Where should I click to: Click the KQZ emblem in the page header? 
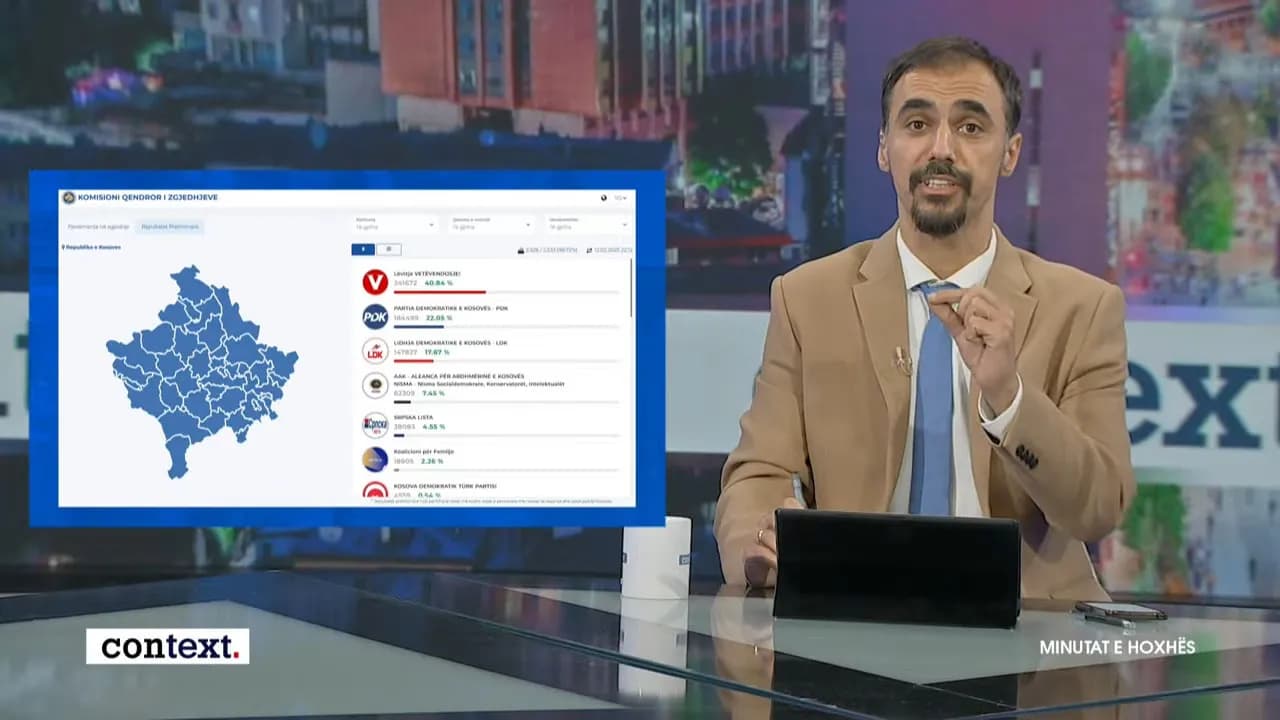point(69,198)
